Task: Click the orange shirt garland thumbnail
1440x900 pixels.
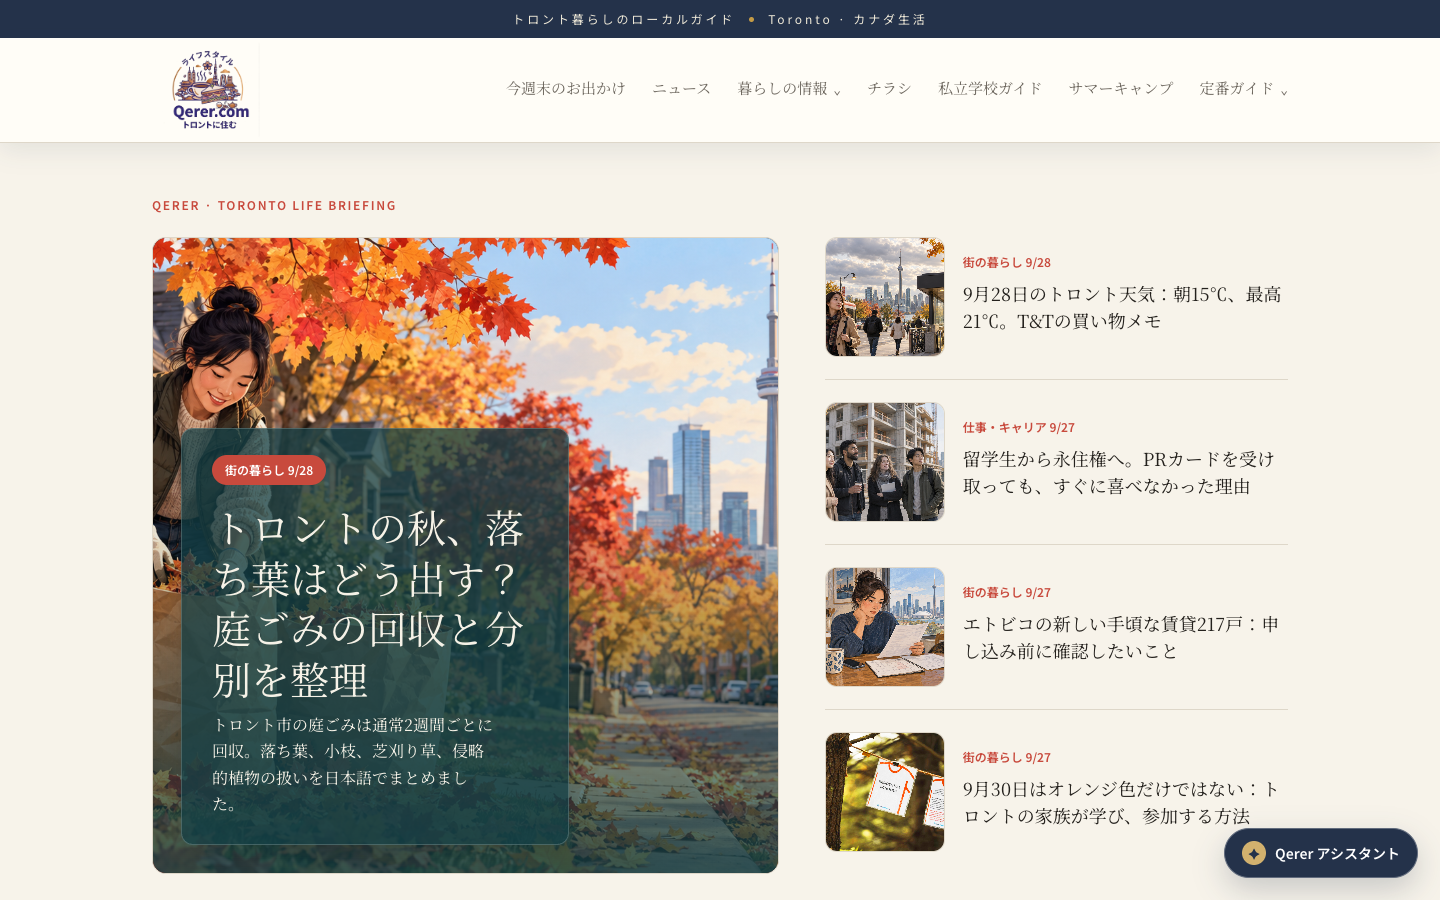Action: [x=885, y=792]
